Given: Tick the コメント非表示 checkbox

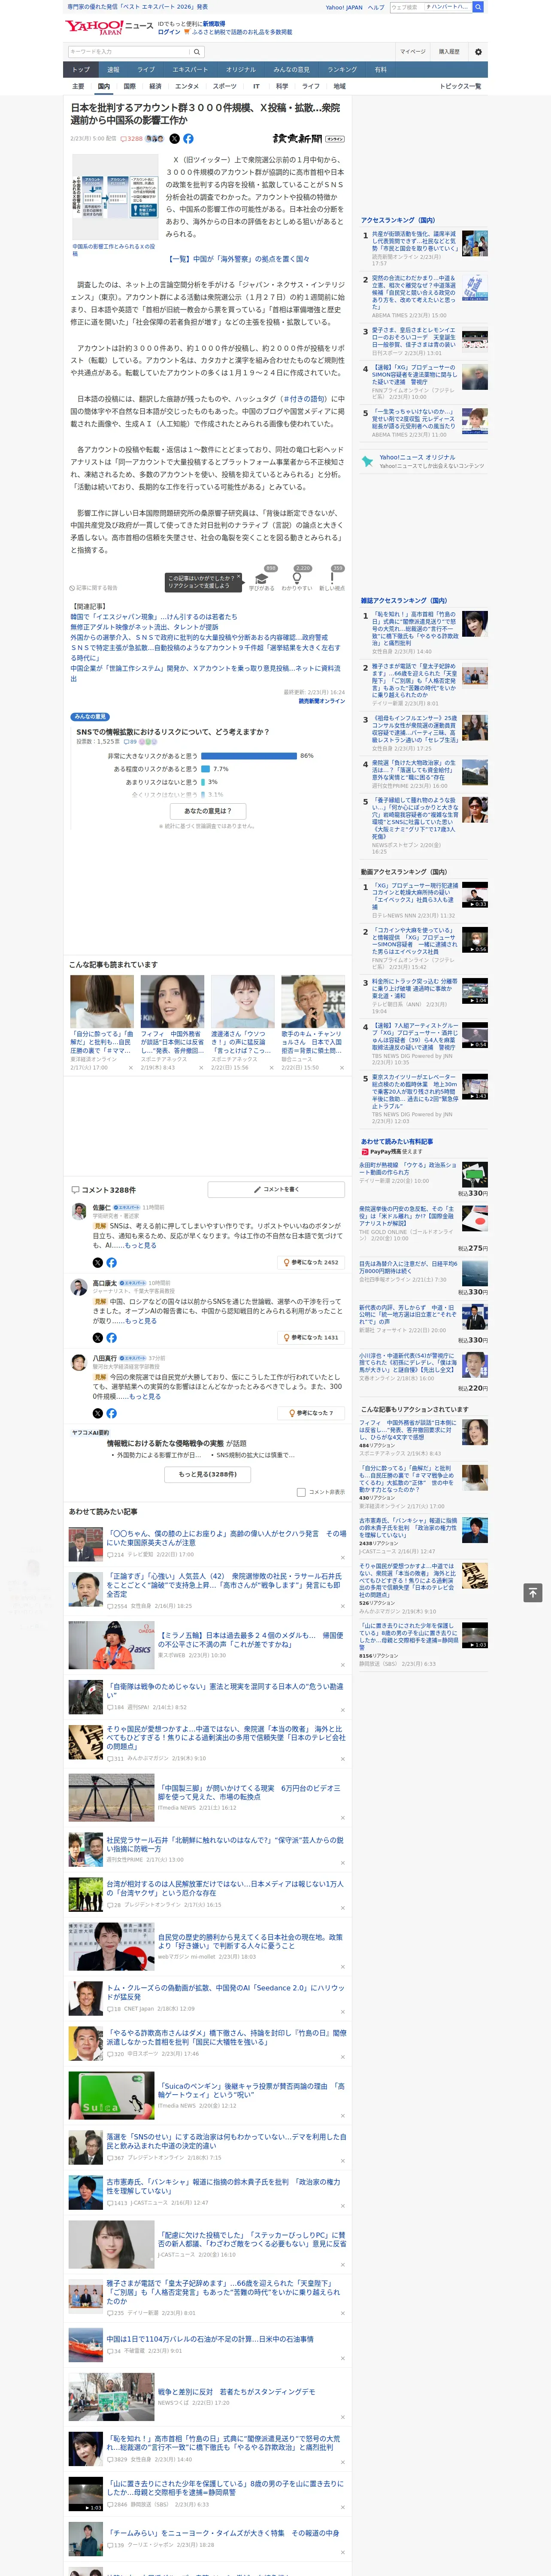Looking at the screenshot, I should (301, 1492).
